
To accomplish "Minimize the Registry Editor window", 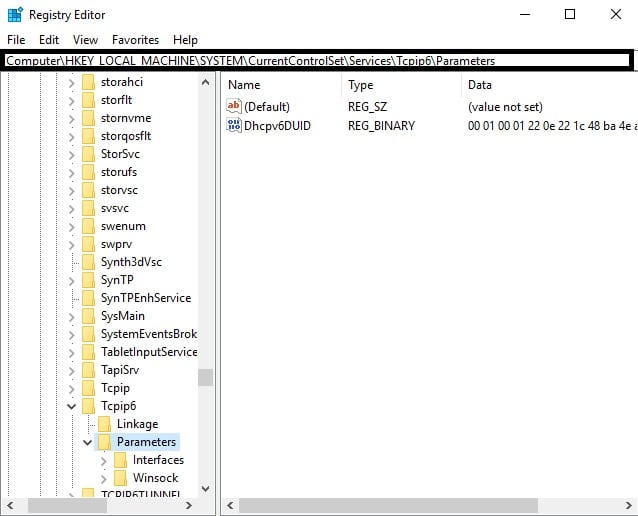I will pos(525,15).
